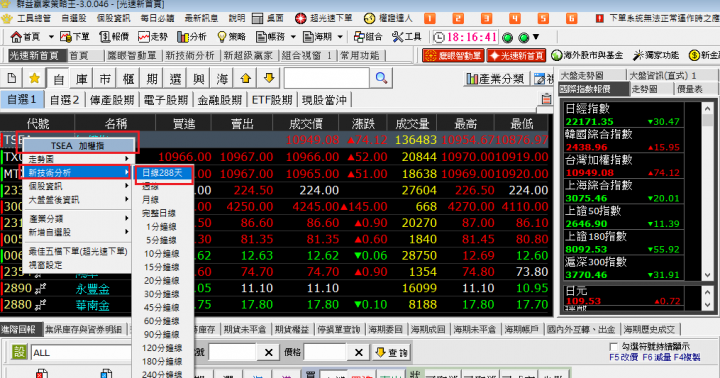Expand the dropdown arrow next to 首頁
Screen dimensions: 720x378
pos(51,37)
